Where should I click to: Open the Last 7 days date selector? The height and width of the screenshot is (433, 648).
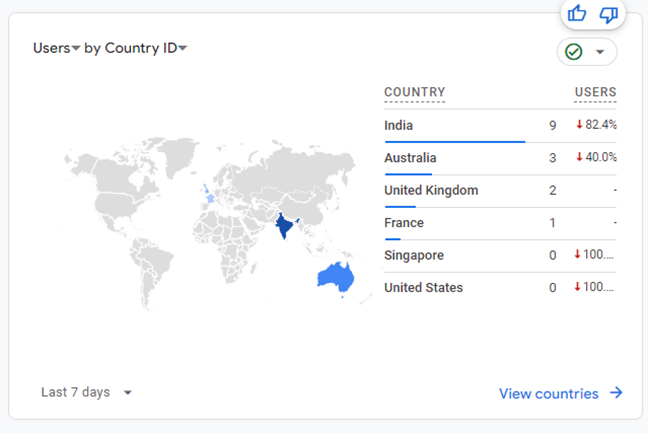(x=86, y=392)
